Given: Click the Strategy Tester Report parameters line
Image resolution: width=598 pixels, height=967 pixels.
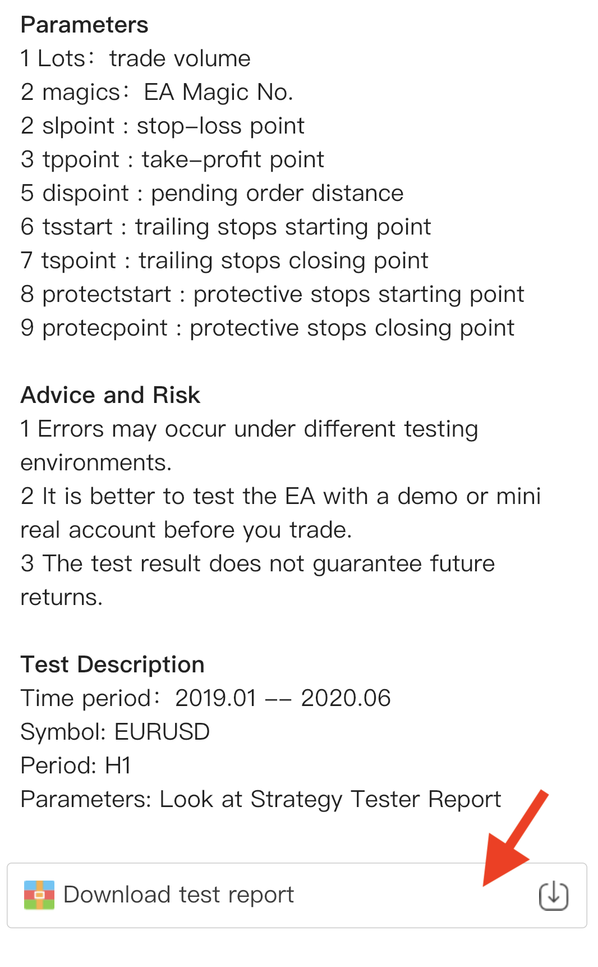Looking at the screenshot, I should click(x=261, y=799).
